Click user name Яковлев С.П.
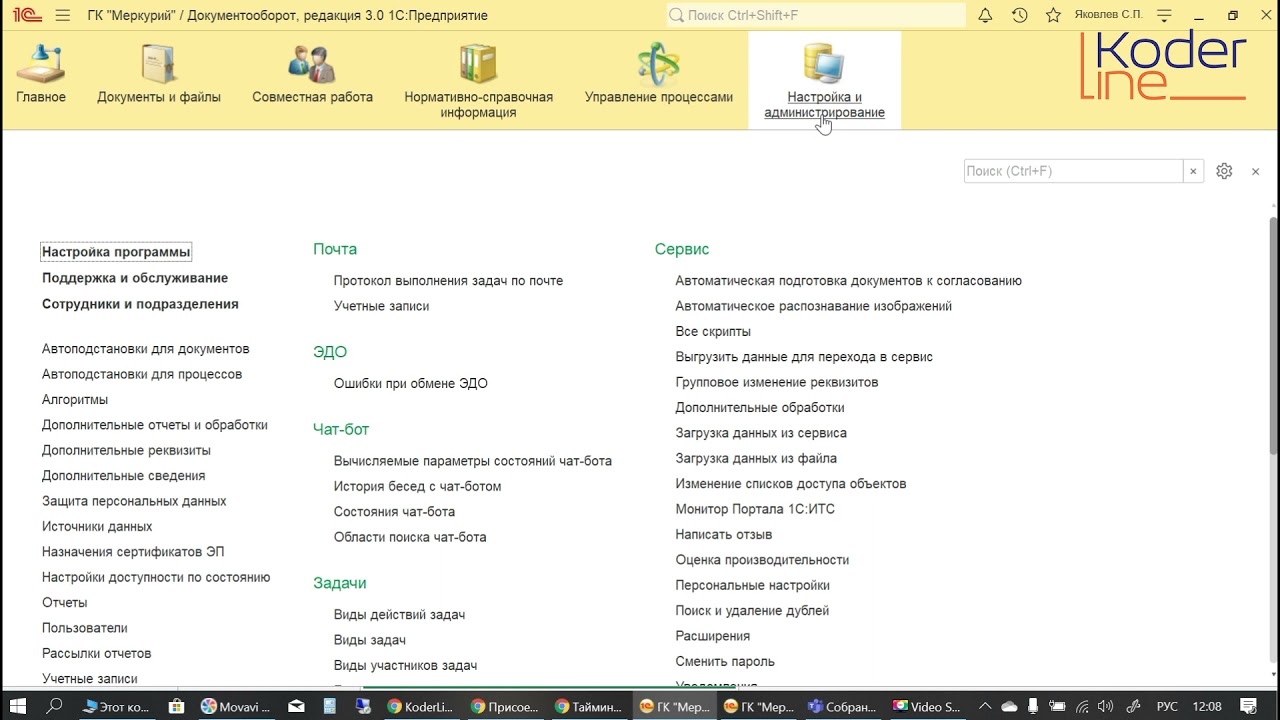This screenshot has height=720, width=1280. point(1108,15)
